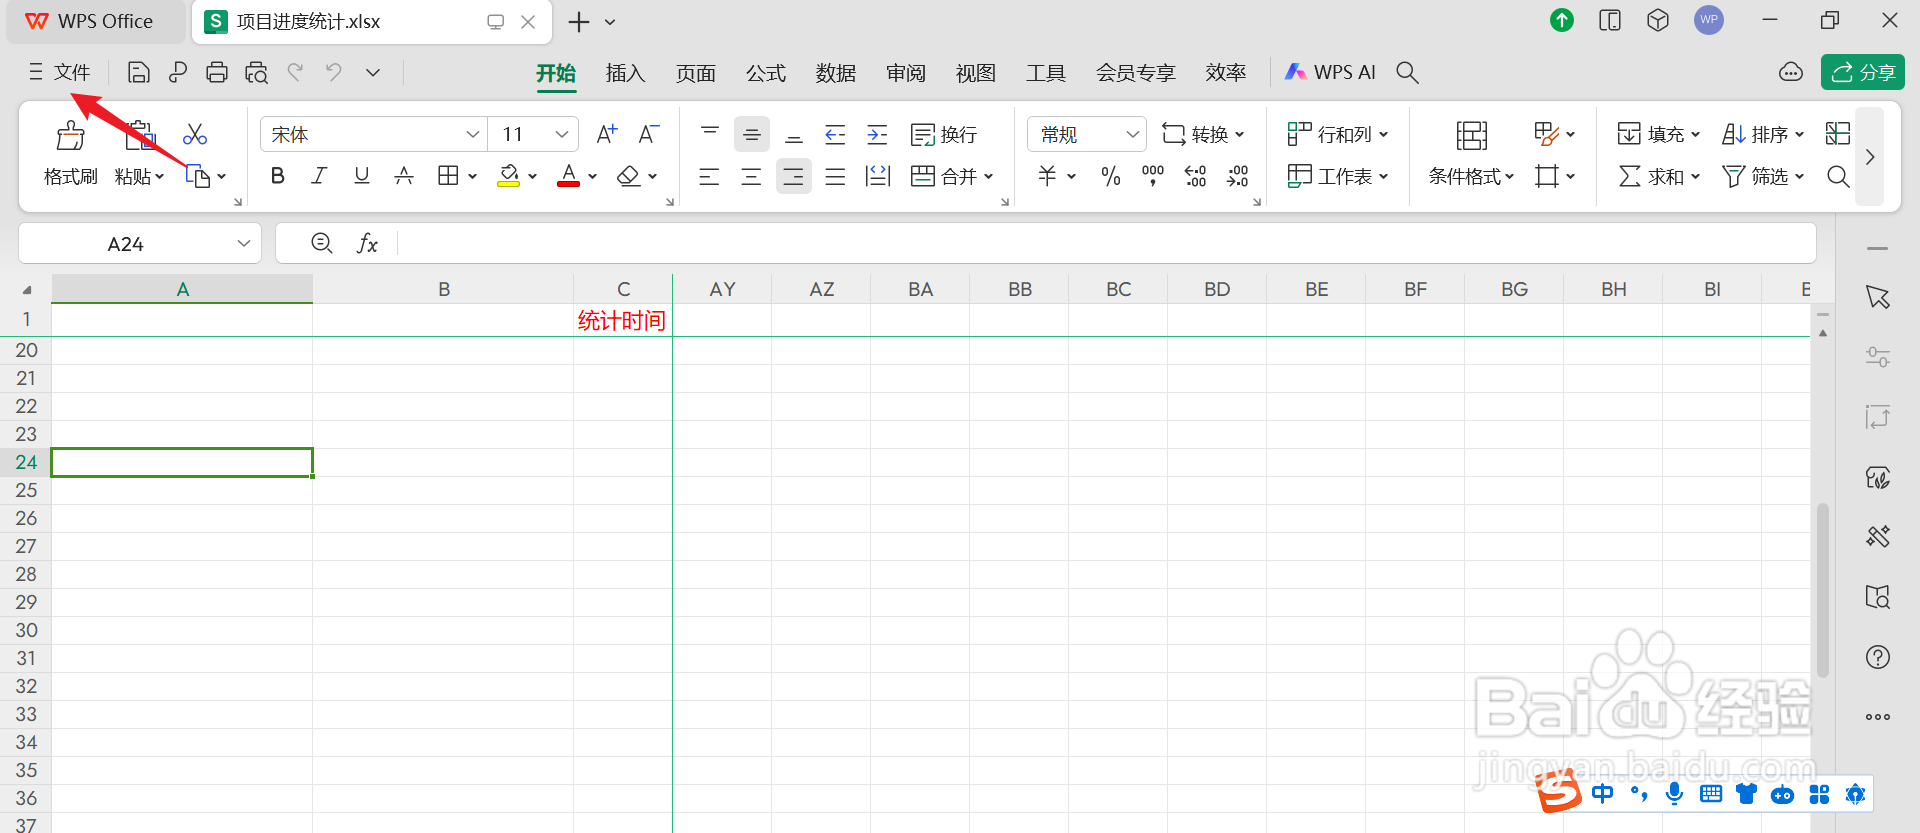Click the Save icon in quick toolbar
Screen dimensions: 1920x833
139,72
